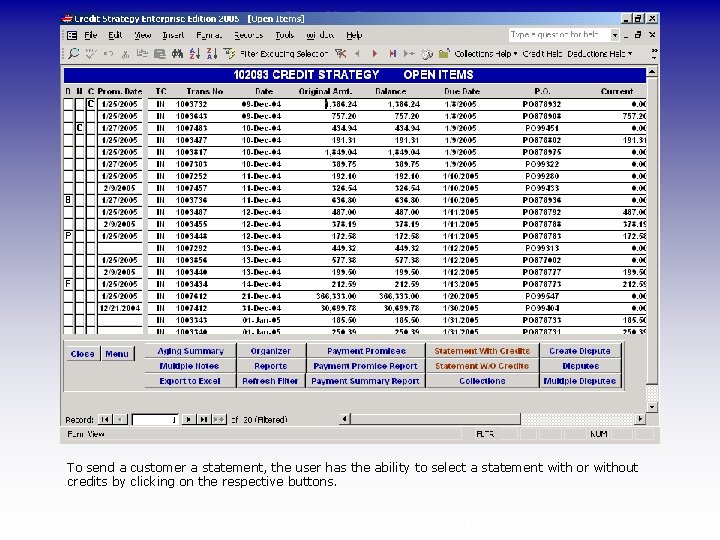Expand the help question box dropdown arrow
Image resolution: width=720 pixels, height=540 pixels.
614,35
